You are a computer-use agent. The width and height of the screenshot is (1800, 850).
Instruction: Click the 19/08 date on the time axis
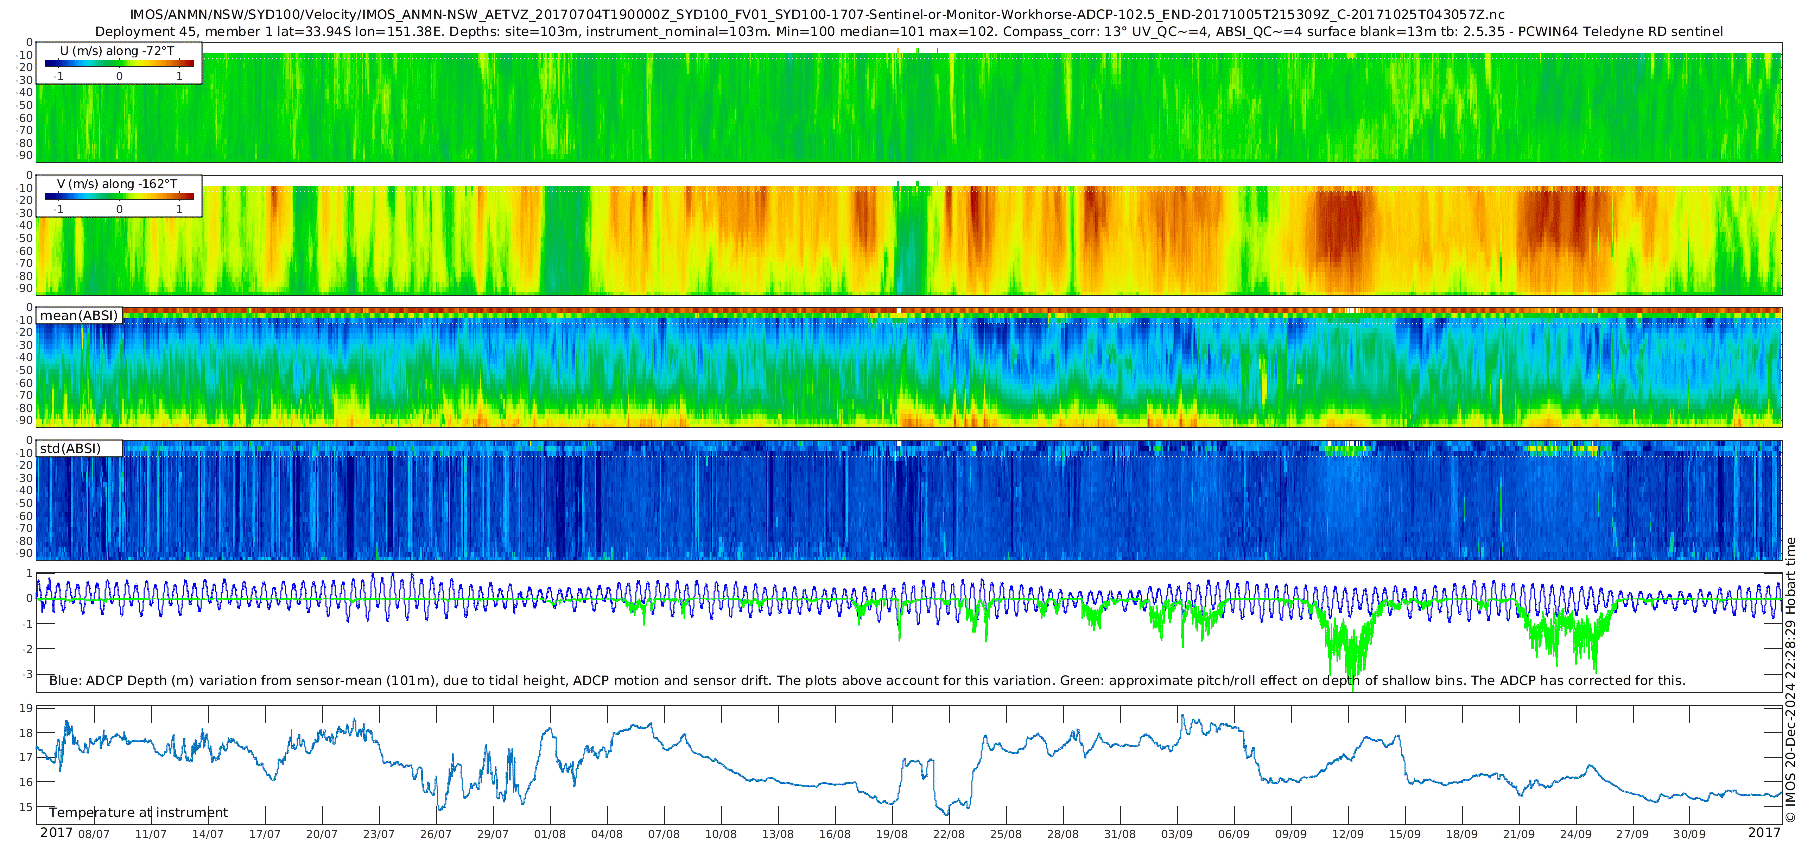pos(892,834)
